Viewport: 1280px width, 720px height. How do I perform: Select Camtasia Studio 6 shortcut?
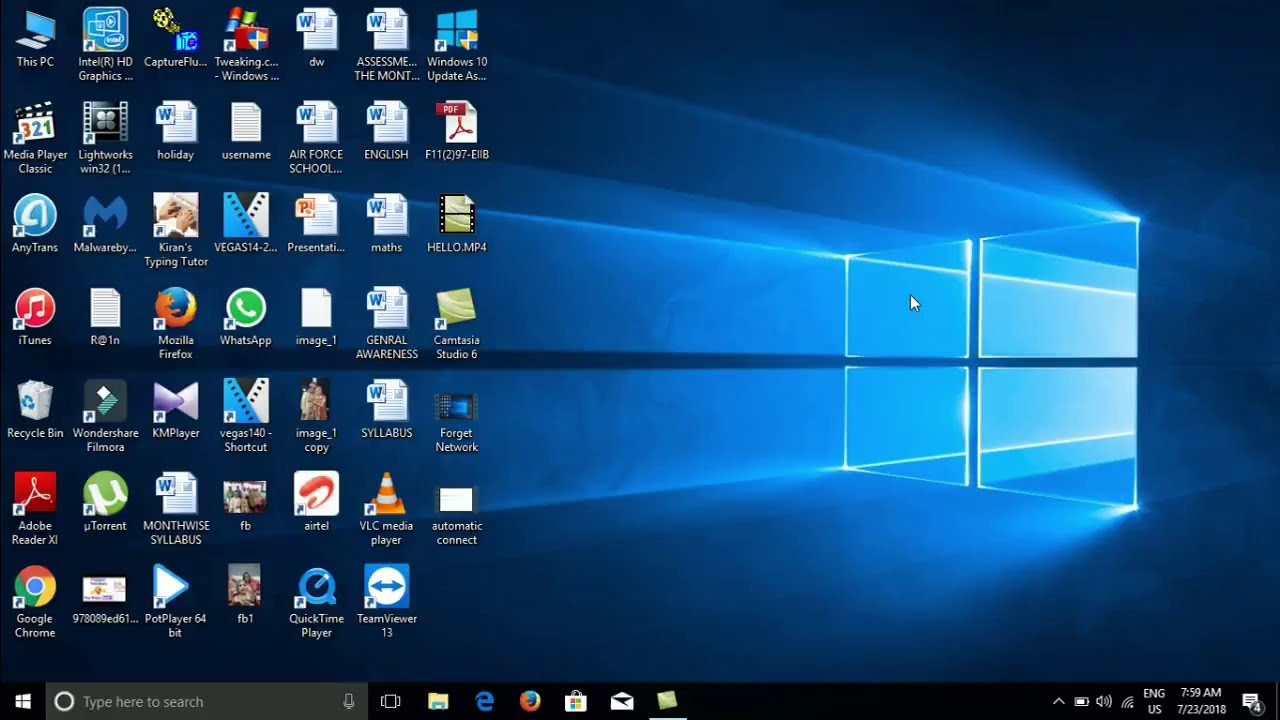pyautogui.click(x=456, y=324)
